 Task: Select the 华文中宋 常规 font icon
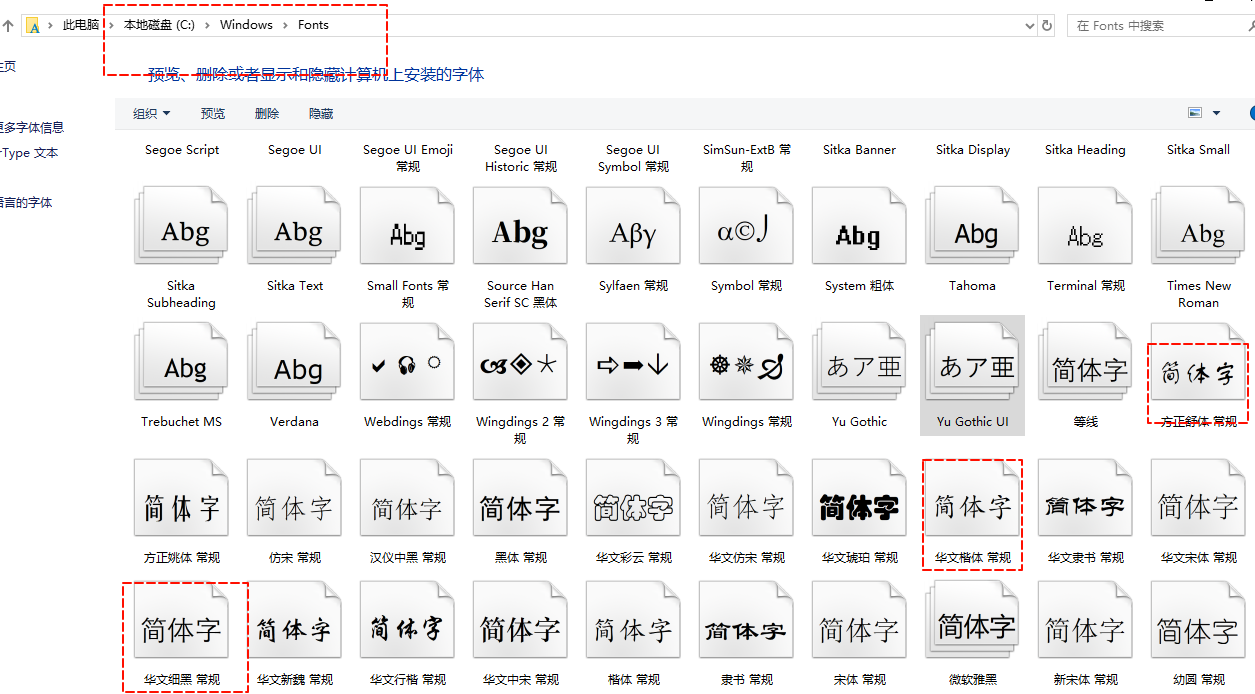[x=520, y=621]
